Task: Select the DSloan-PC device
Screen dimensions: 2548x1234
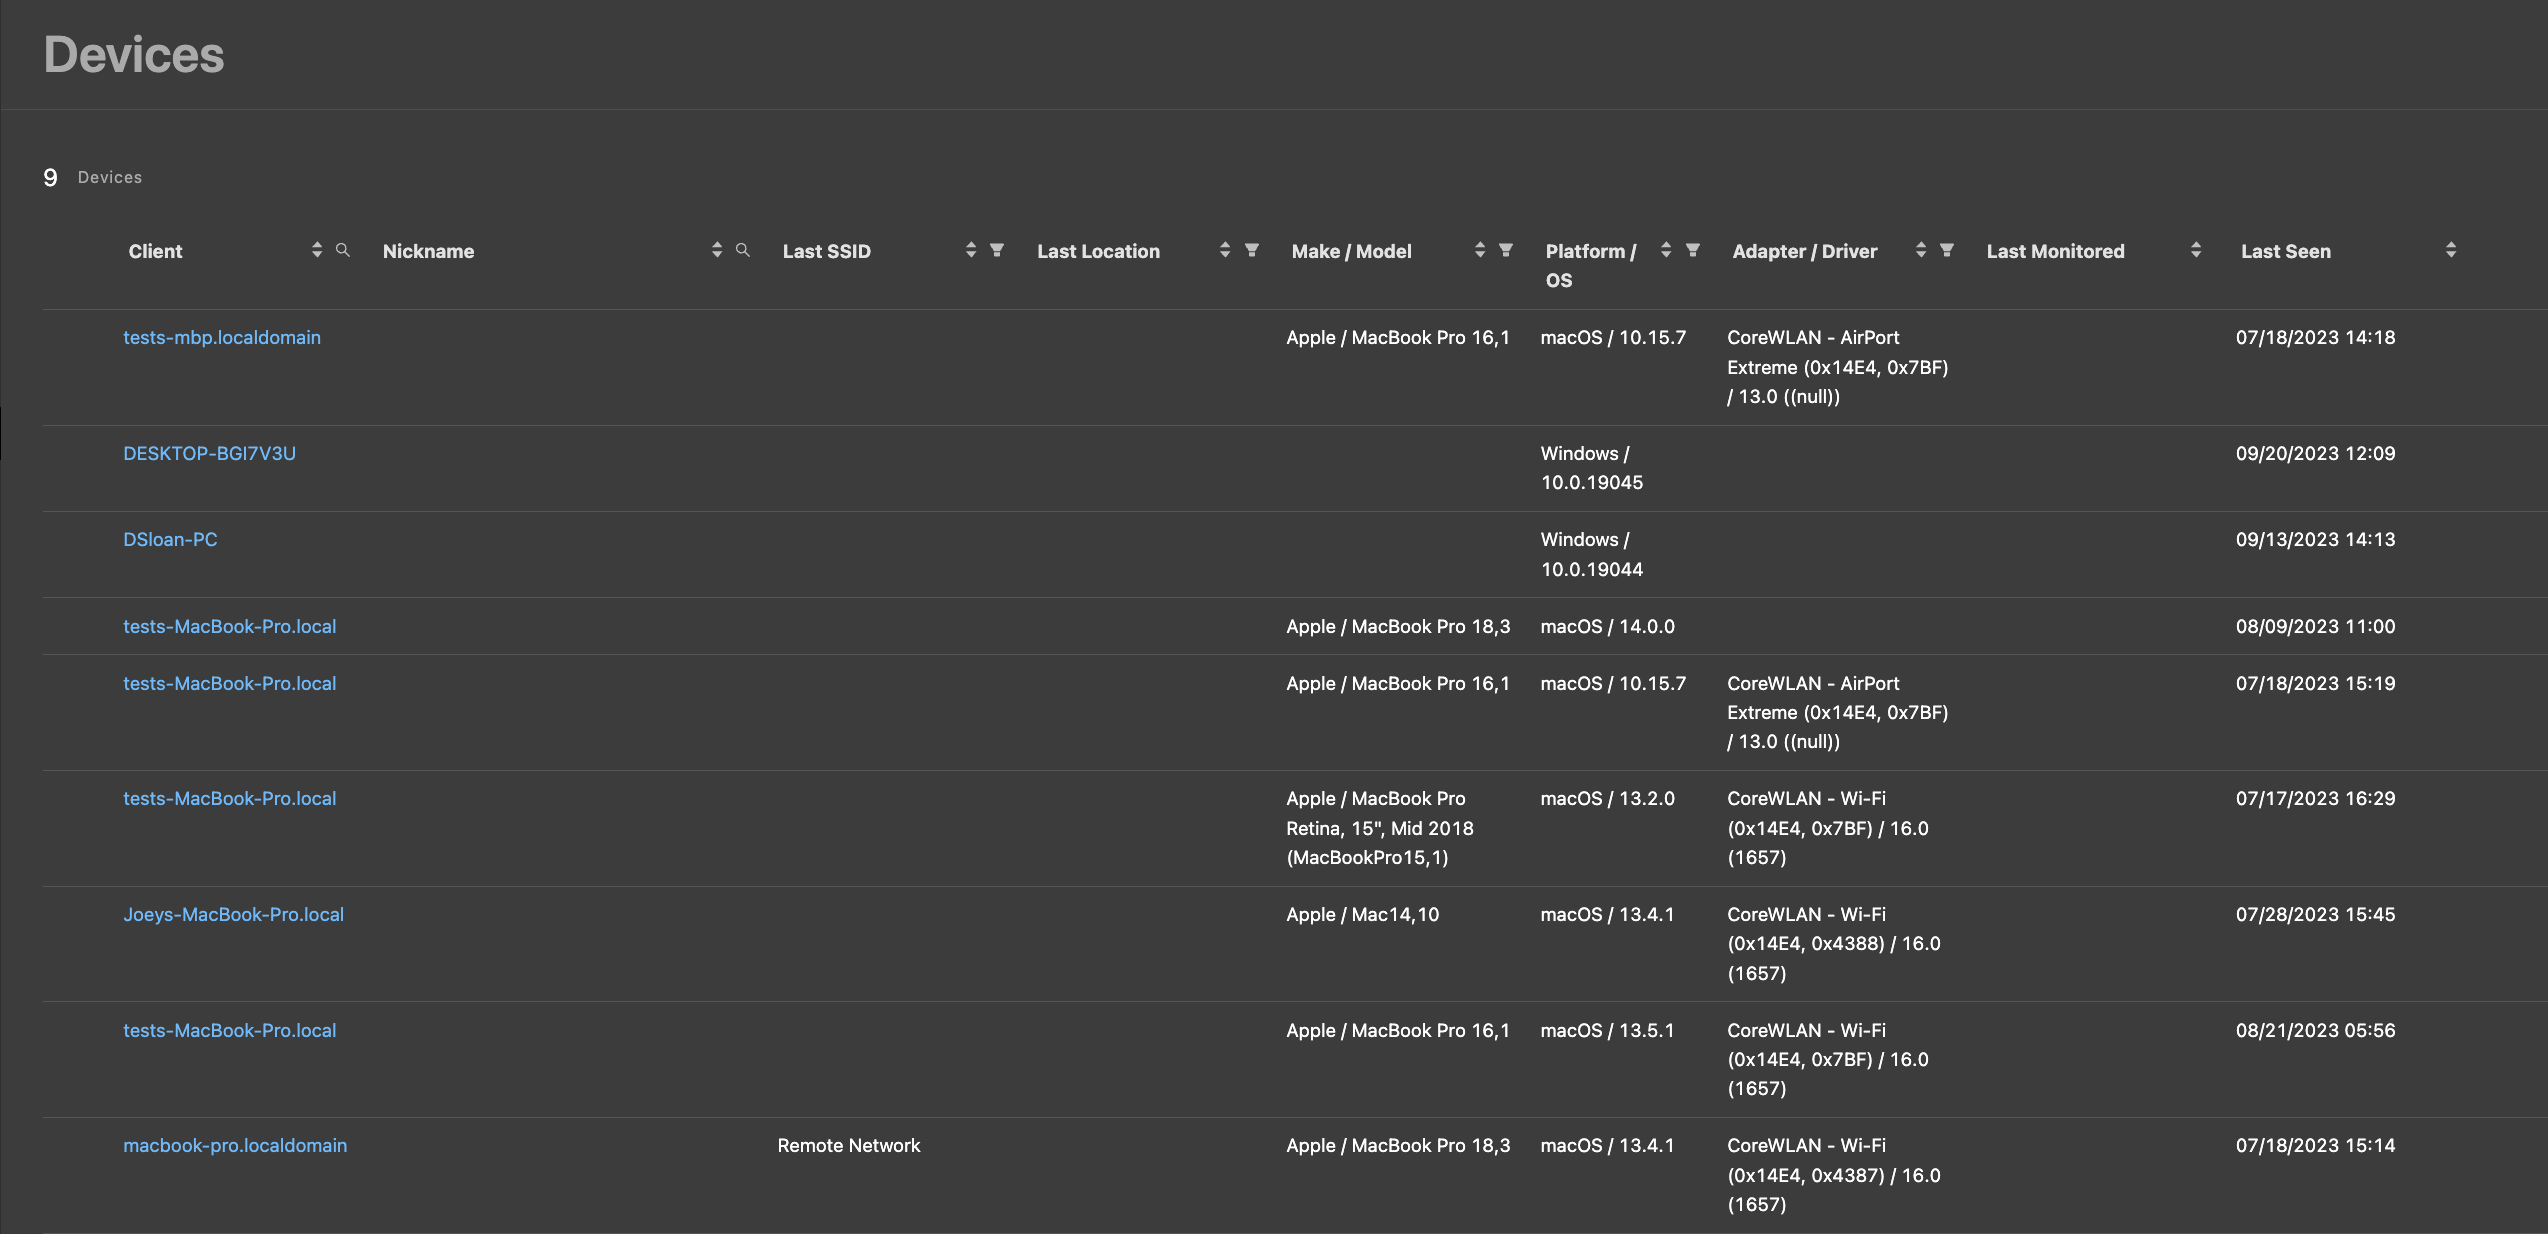Action: coord(170,539)
